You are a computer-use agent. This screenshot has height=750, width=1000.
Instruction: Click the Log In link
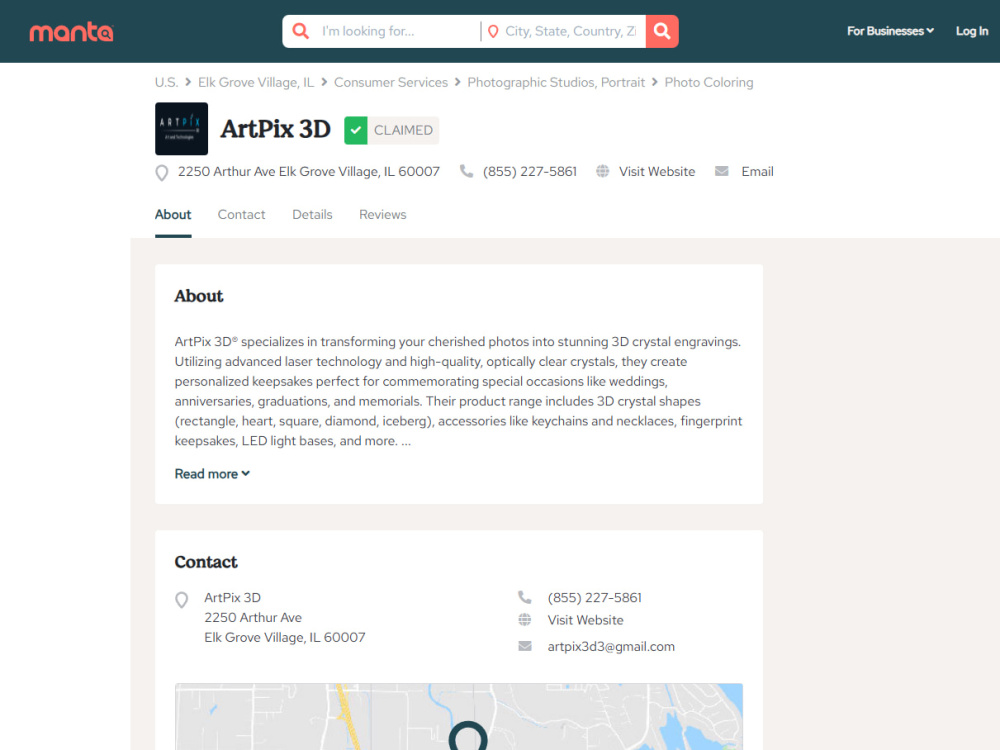971,31
